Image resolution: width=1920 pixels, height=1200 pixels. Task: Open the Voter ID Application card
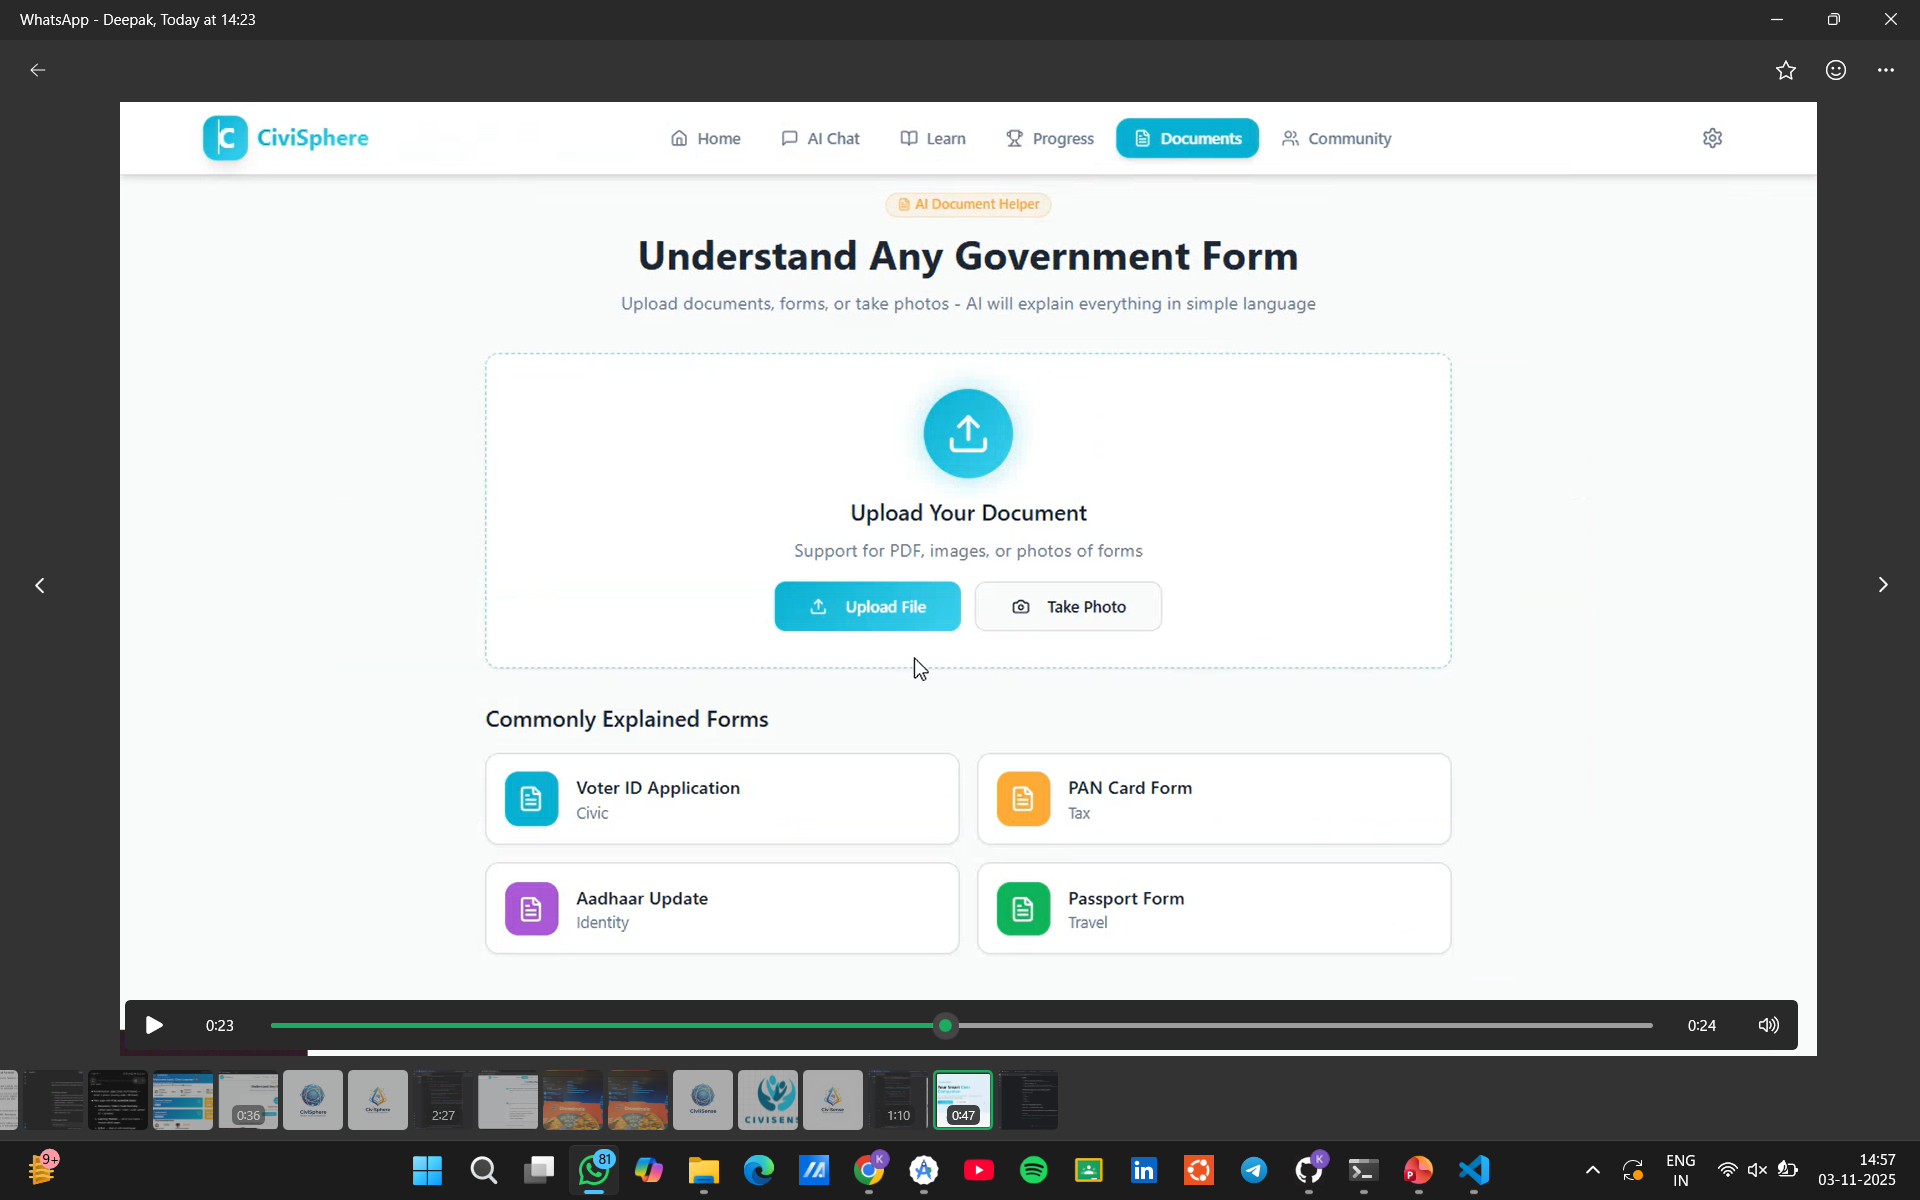point(721,799)
